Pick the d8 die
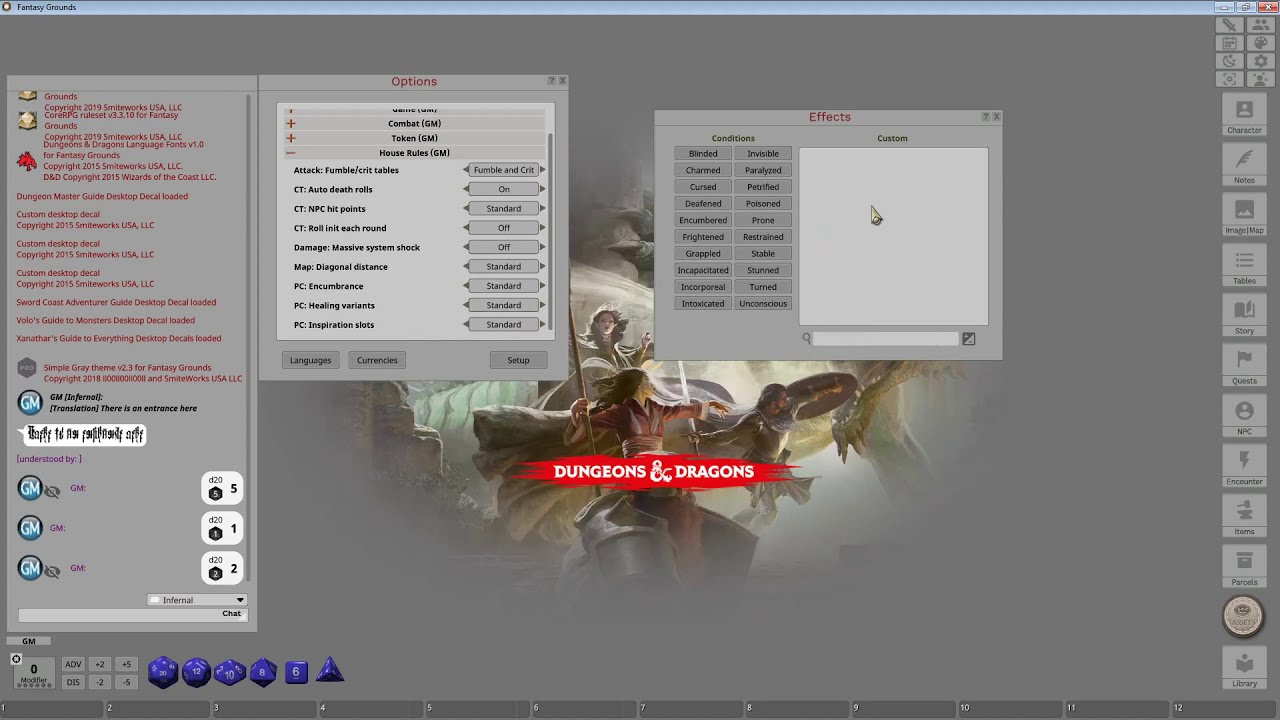1280x720 pixels. coord(263,672)
